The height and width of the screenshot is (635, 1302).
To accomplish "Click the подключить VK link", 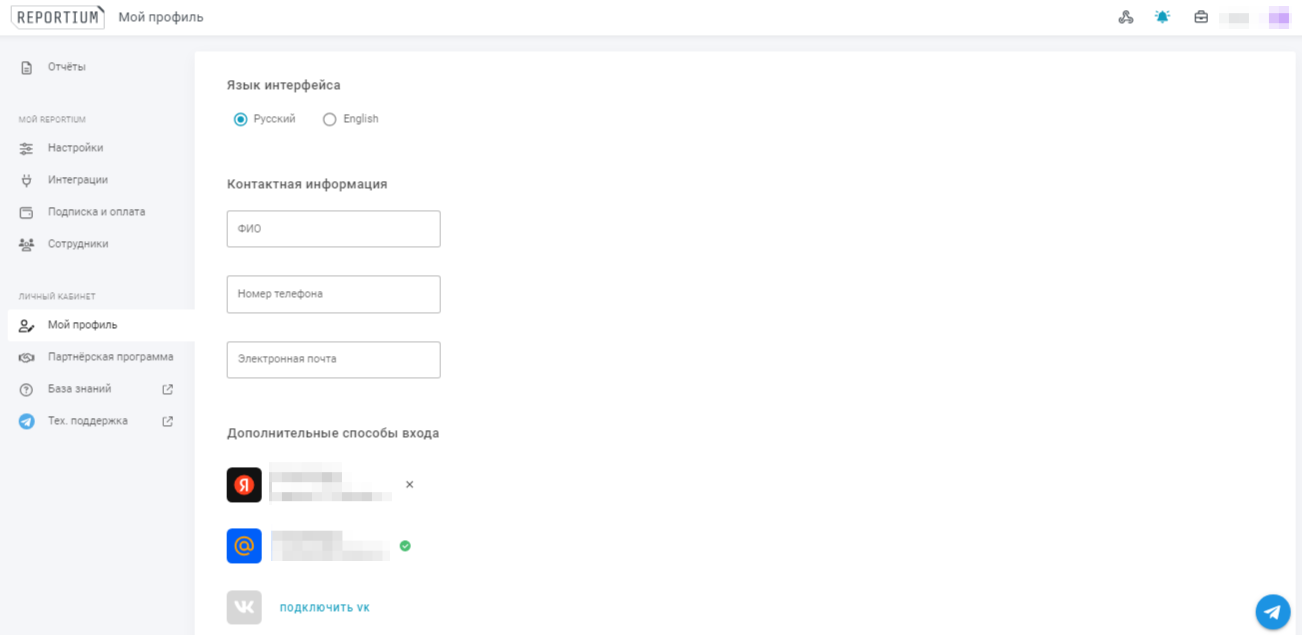I will coord(324,608).
